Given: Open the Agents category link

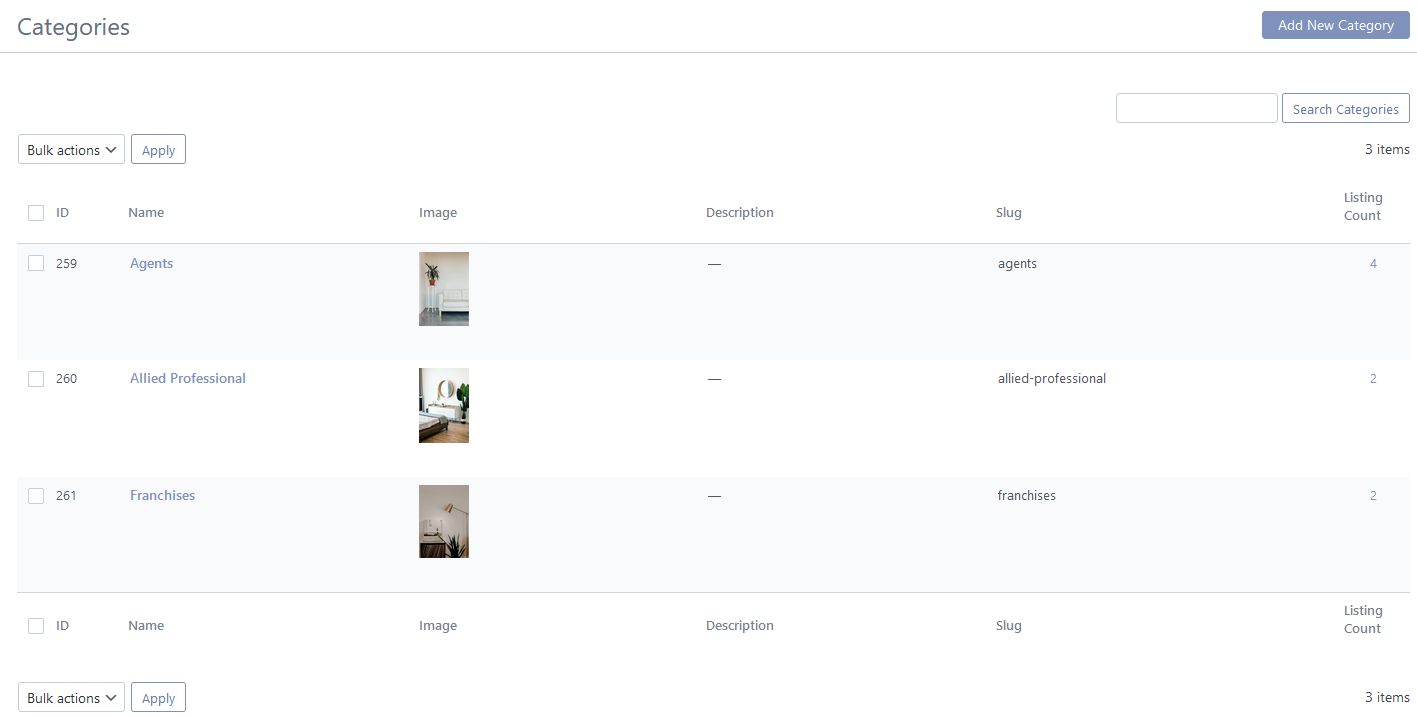Looking at the screenshot, I should pyautogui.click(x=151, y=263).
